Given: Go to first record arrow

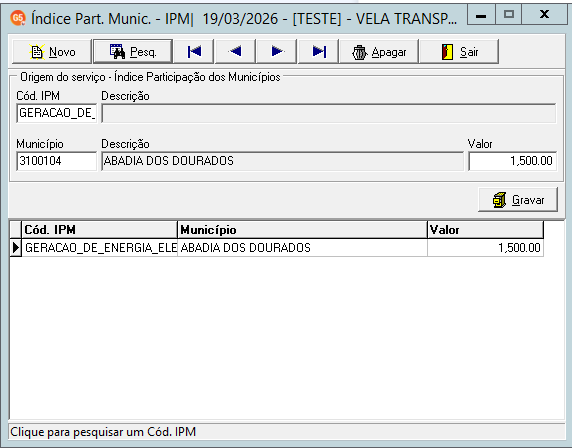Looking at the screenshot, I should click(x=194, y=52).
